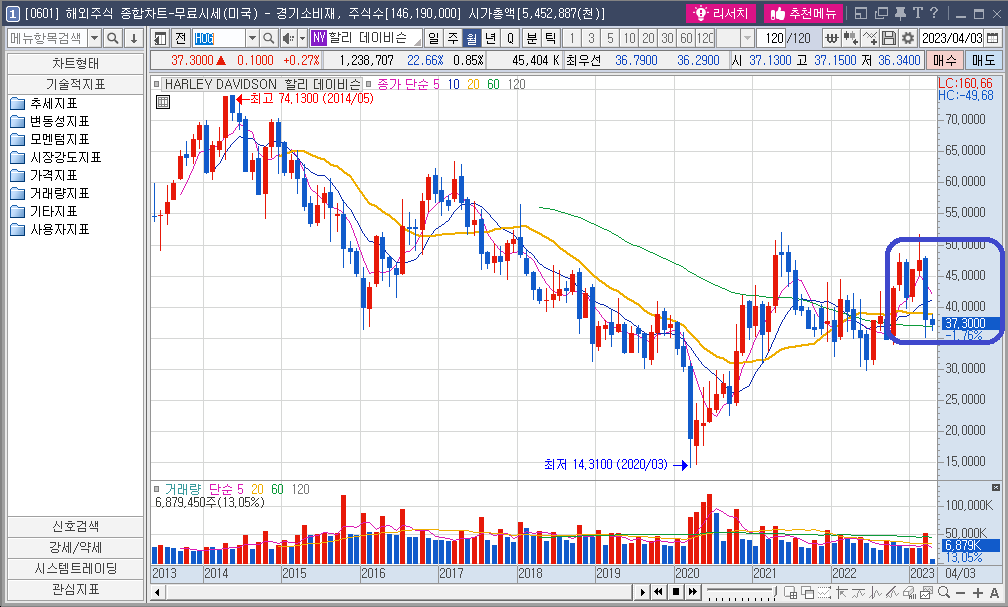
Task: Open the menu search field dropdown arrow
Action: [94, 38]
